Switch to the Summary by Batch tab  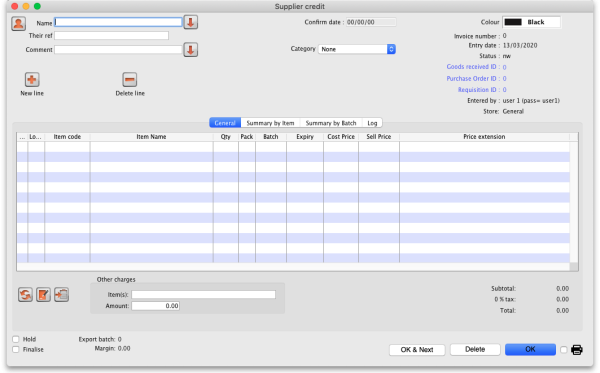[x=331, y=123]
